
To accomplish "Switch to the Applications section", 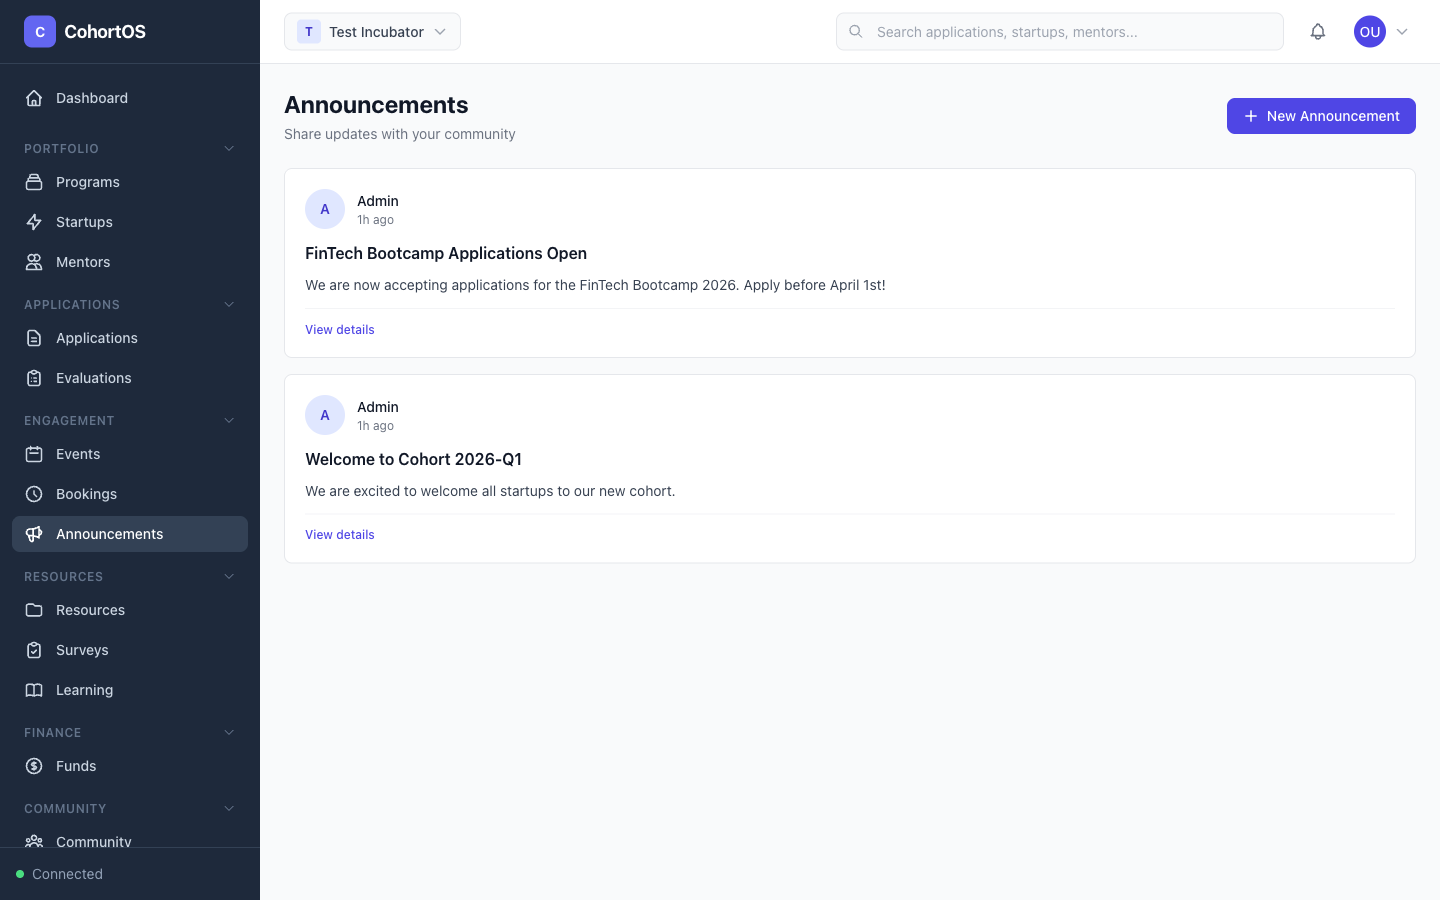I will (x=96, y=337).
